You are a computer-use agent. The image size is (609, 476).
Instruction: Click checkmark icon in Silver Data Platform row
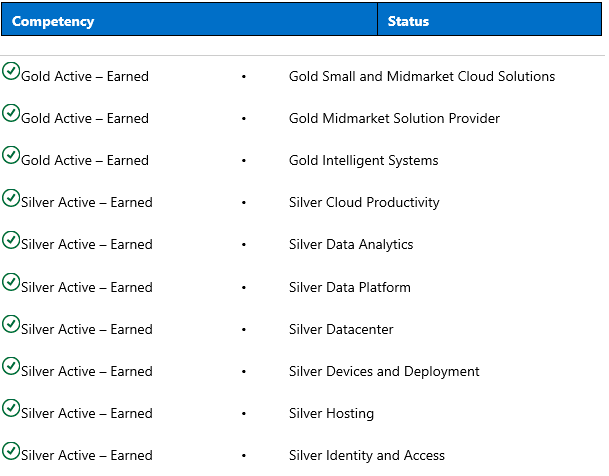11,282
